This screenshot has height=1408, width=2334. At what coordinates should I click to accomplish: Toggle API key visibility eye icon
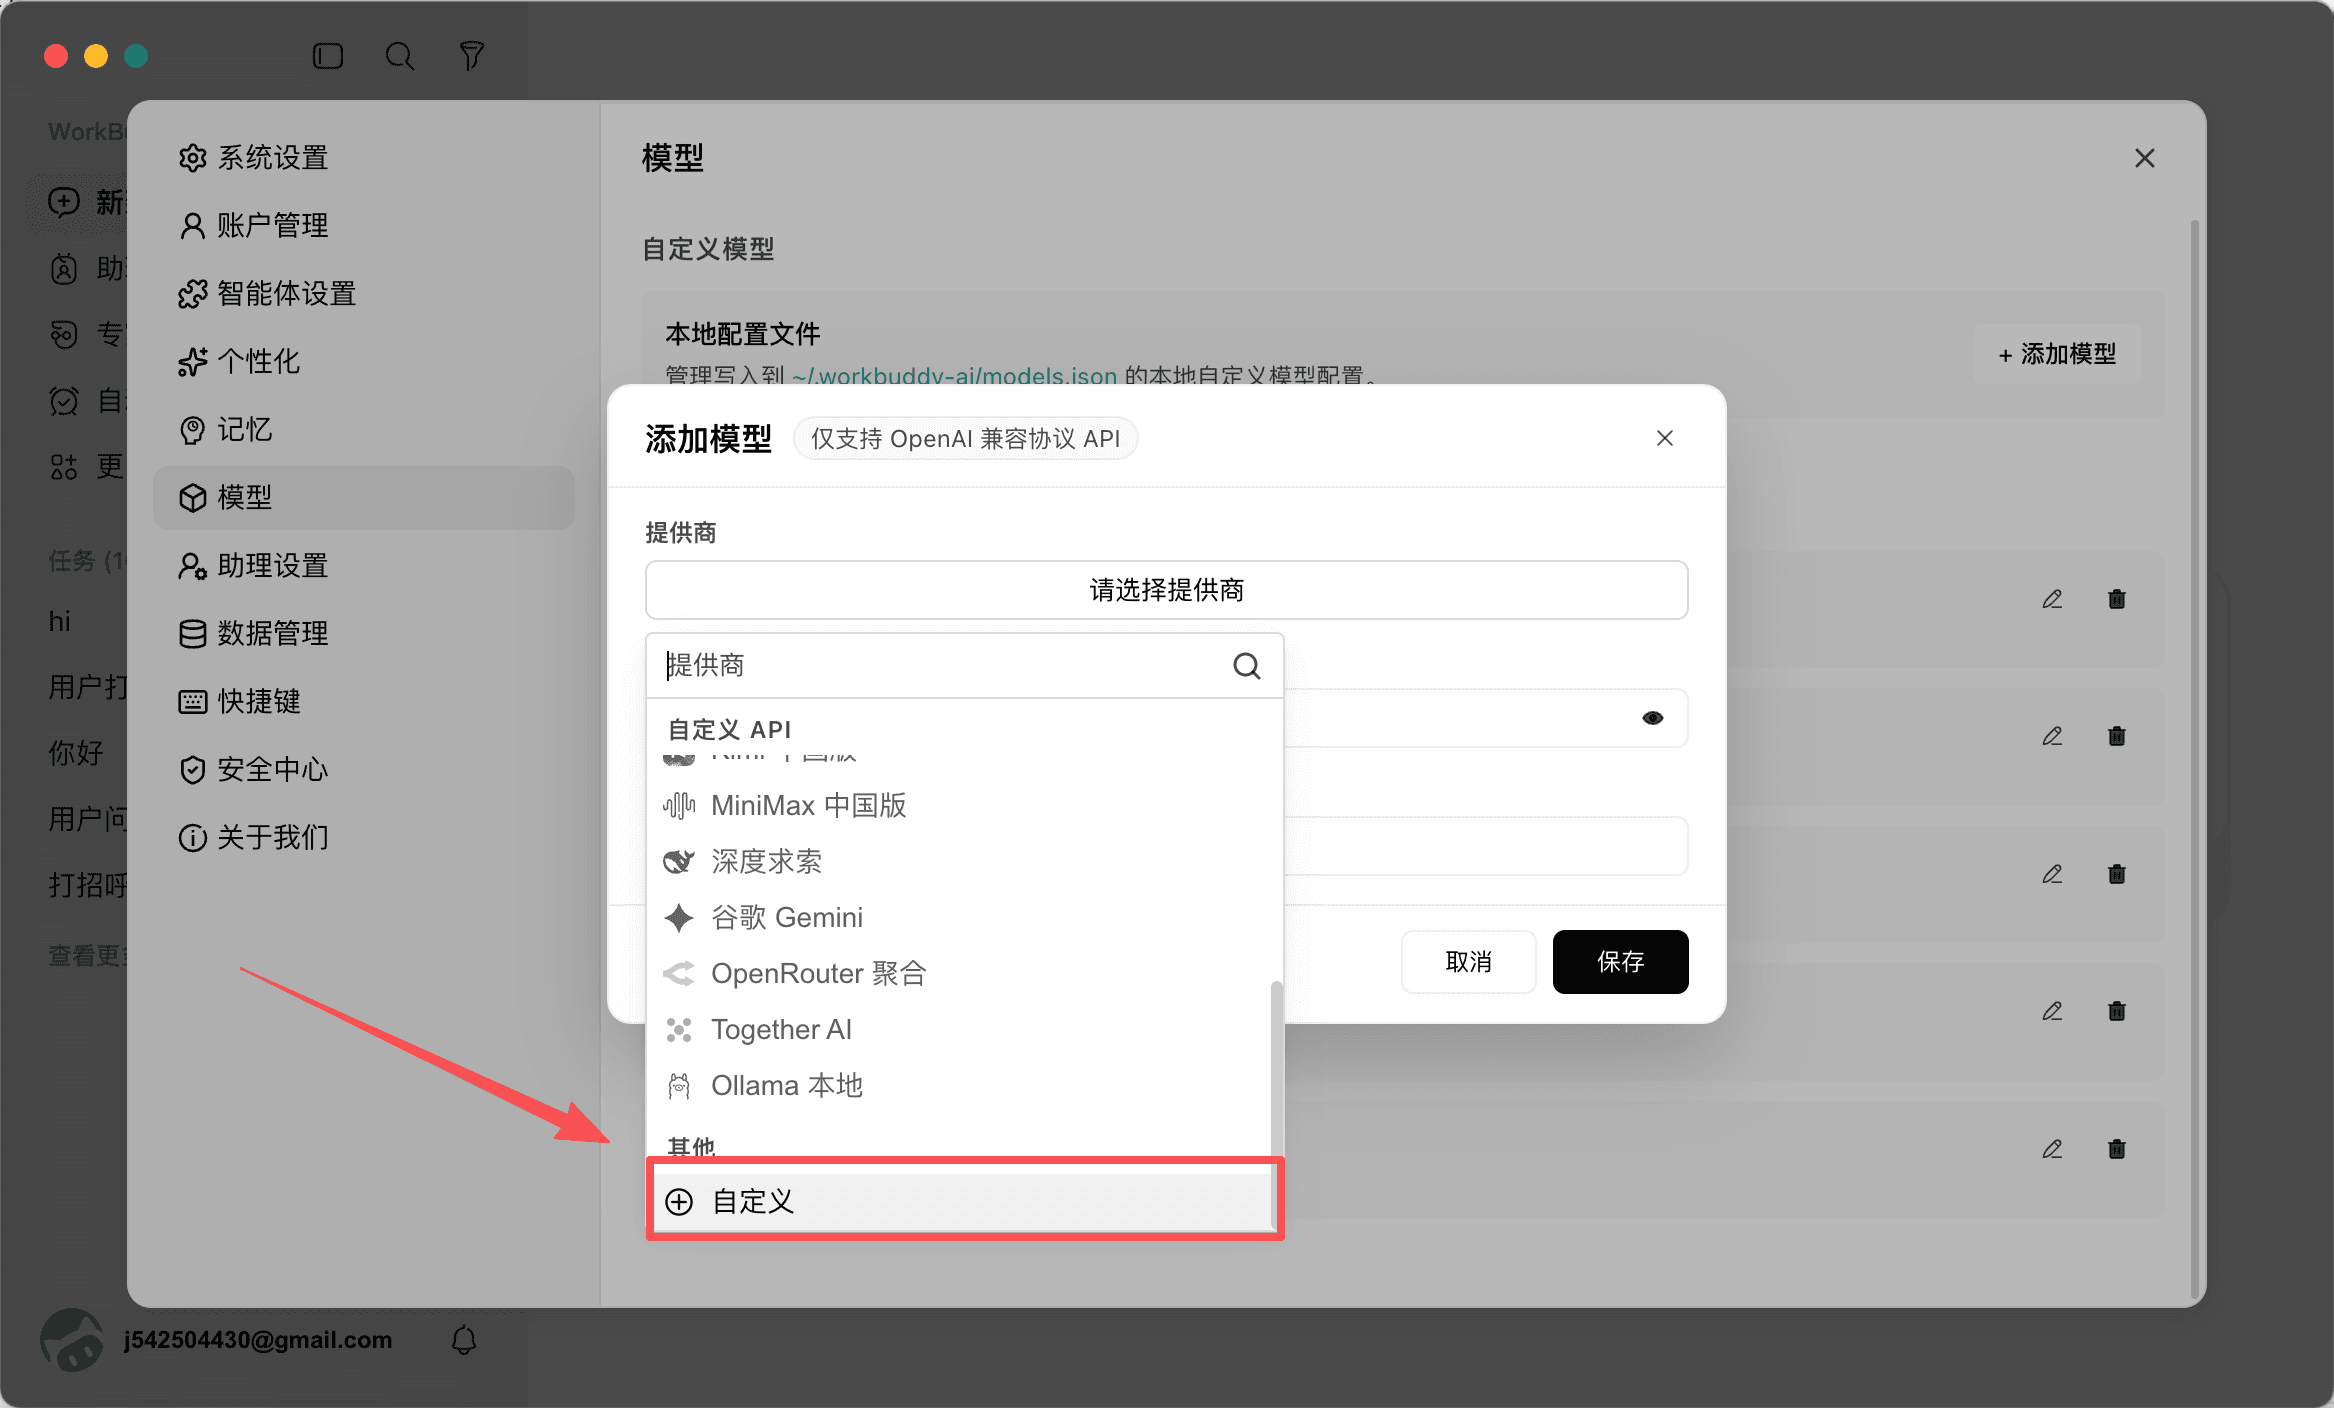[x=1652, y=718]
